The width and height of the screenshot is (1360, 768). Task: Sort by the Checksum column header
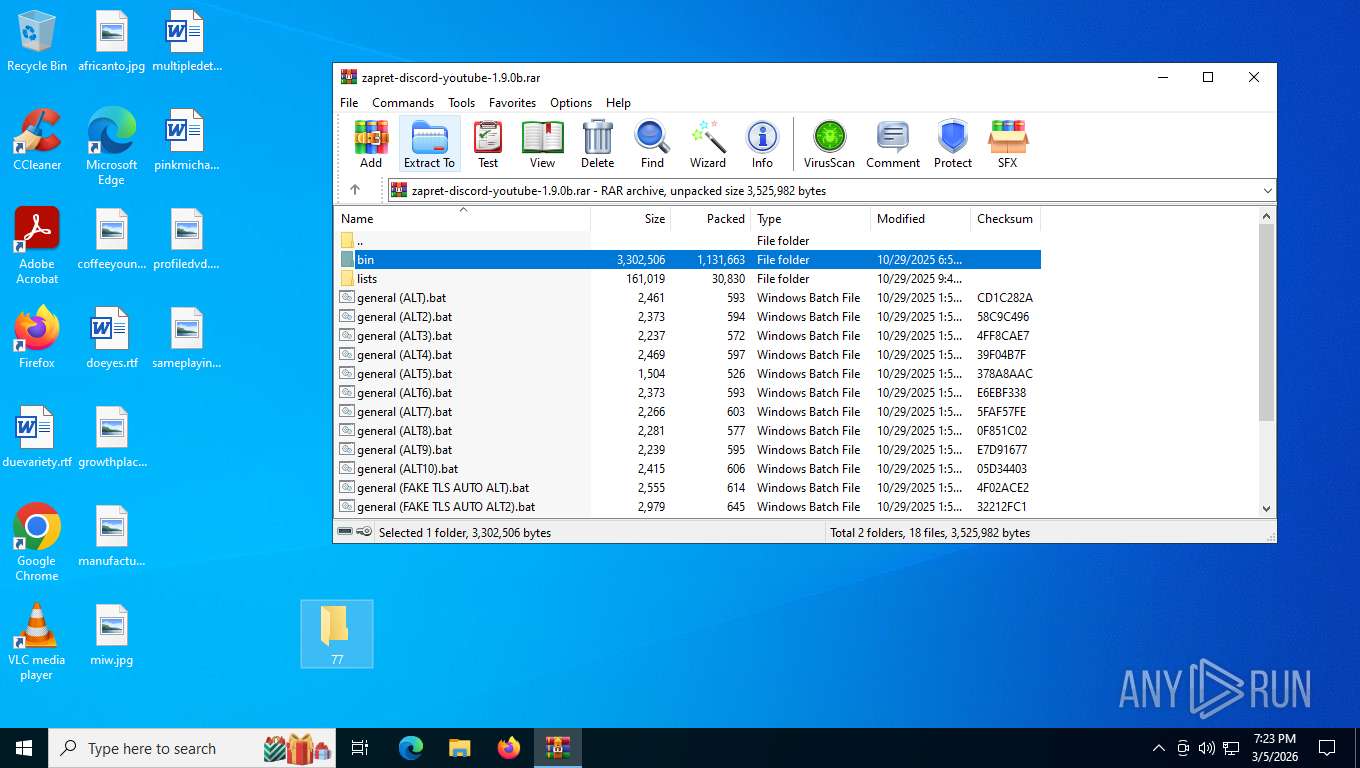(x=1005, y=219)
